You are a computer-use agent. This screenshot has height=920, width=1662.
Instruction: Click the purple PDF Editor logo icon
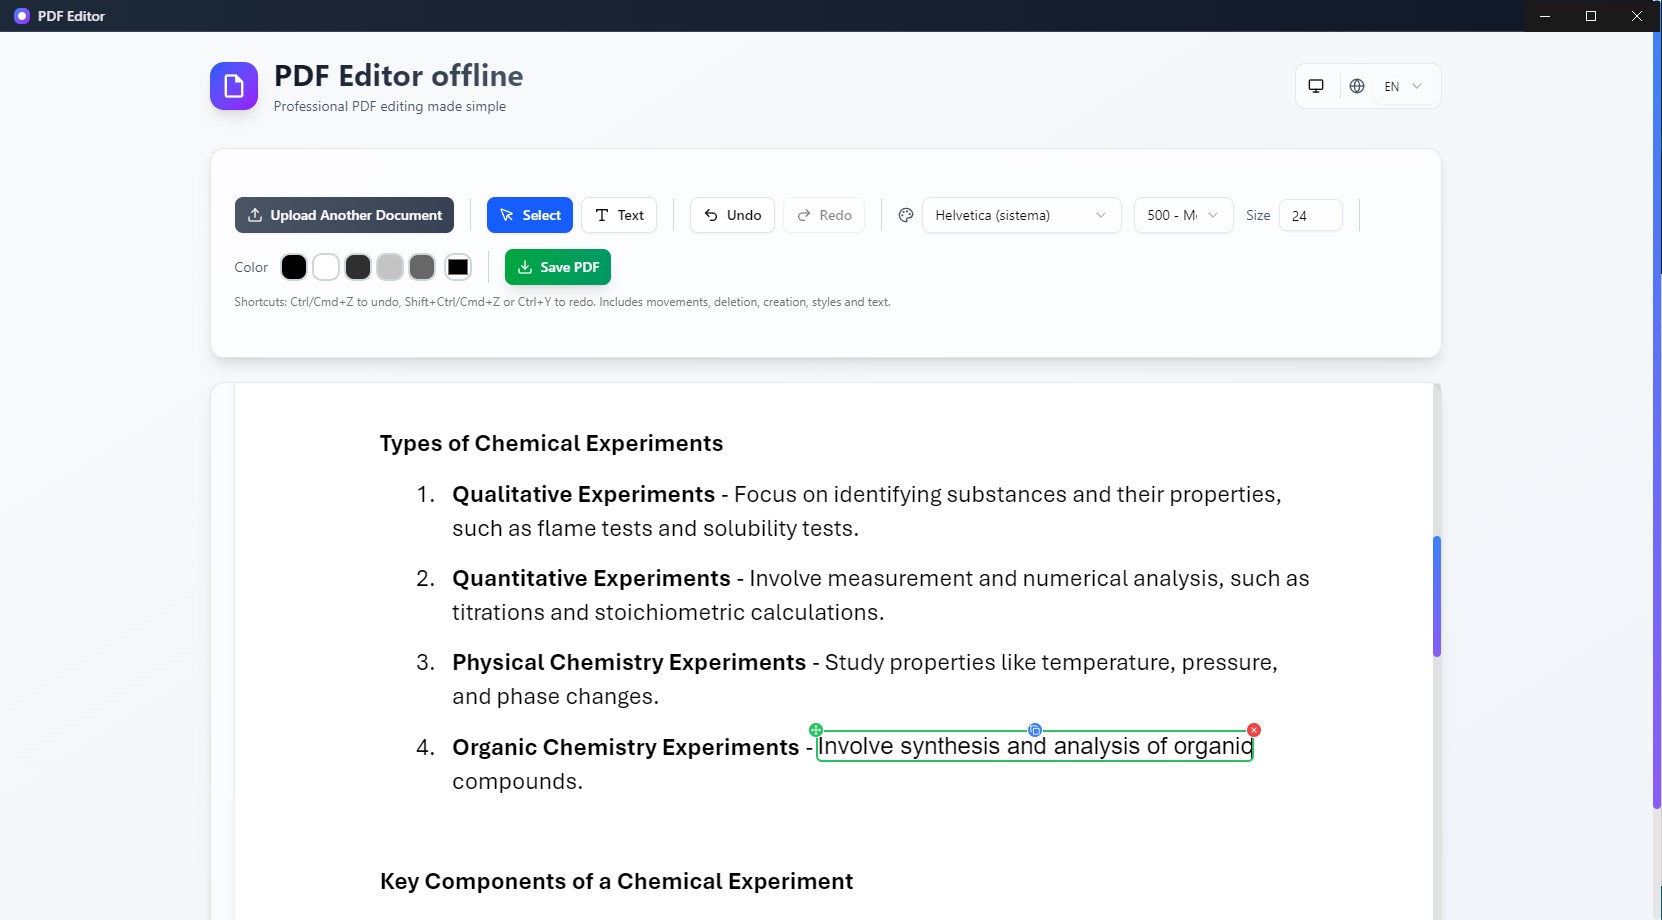pos(234,86)
